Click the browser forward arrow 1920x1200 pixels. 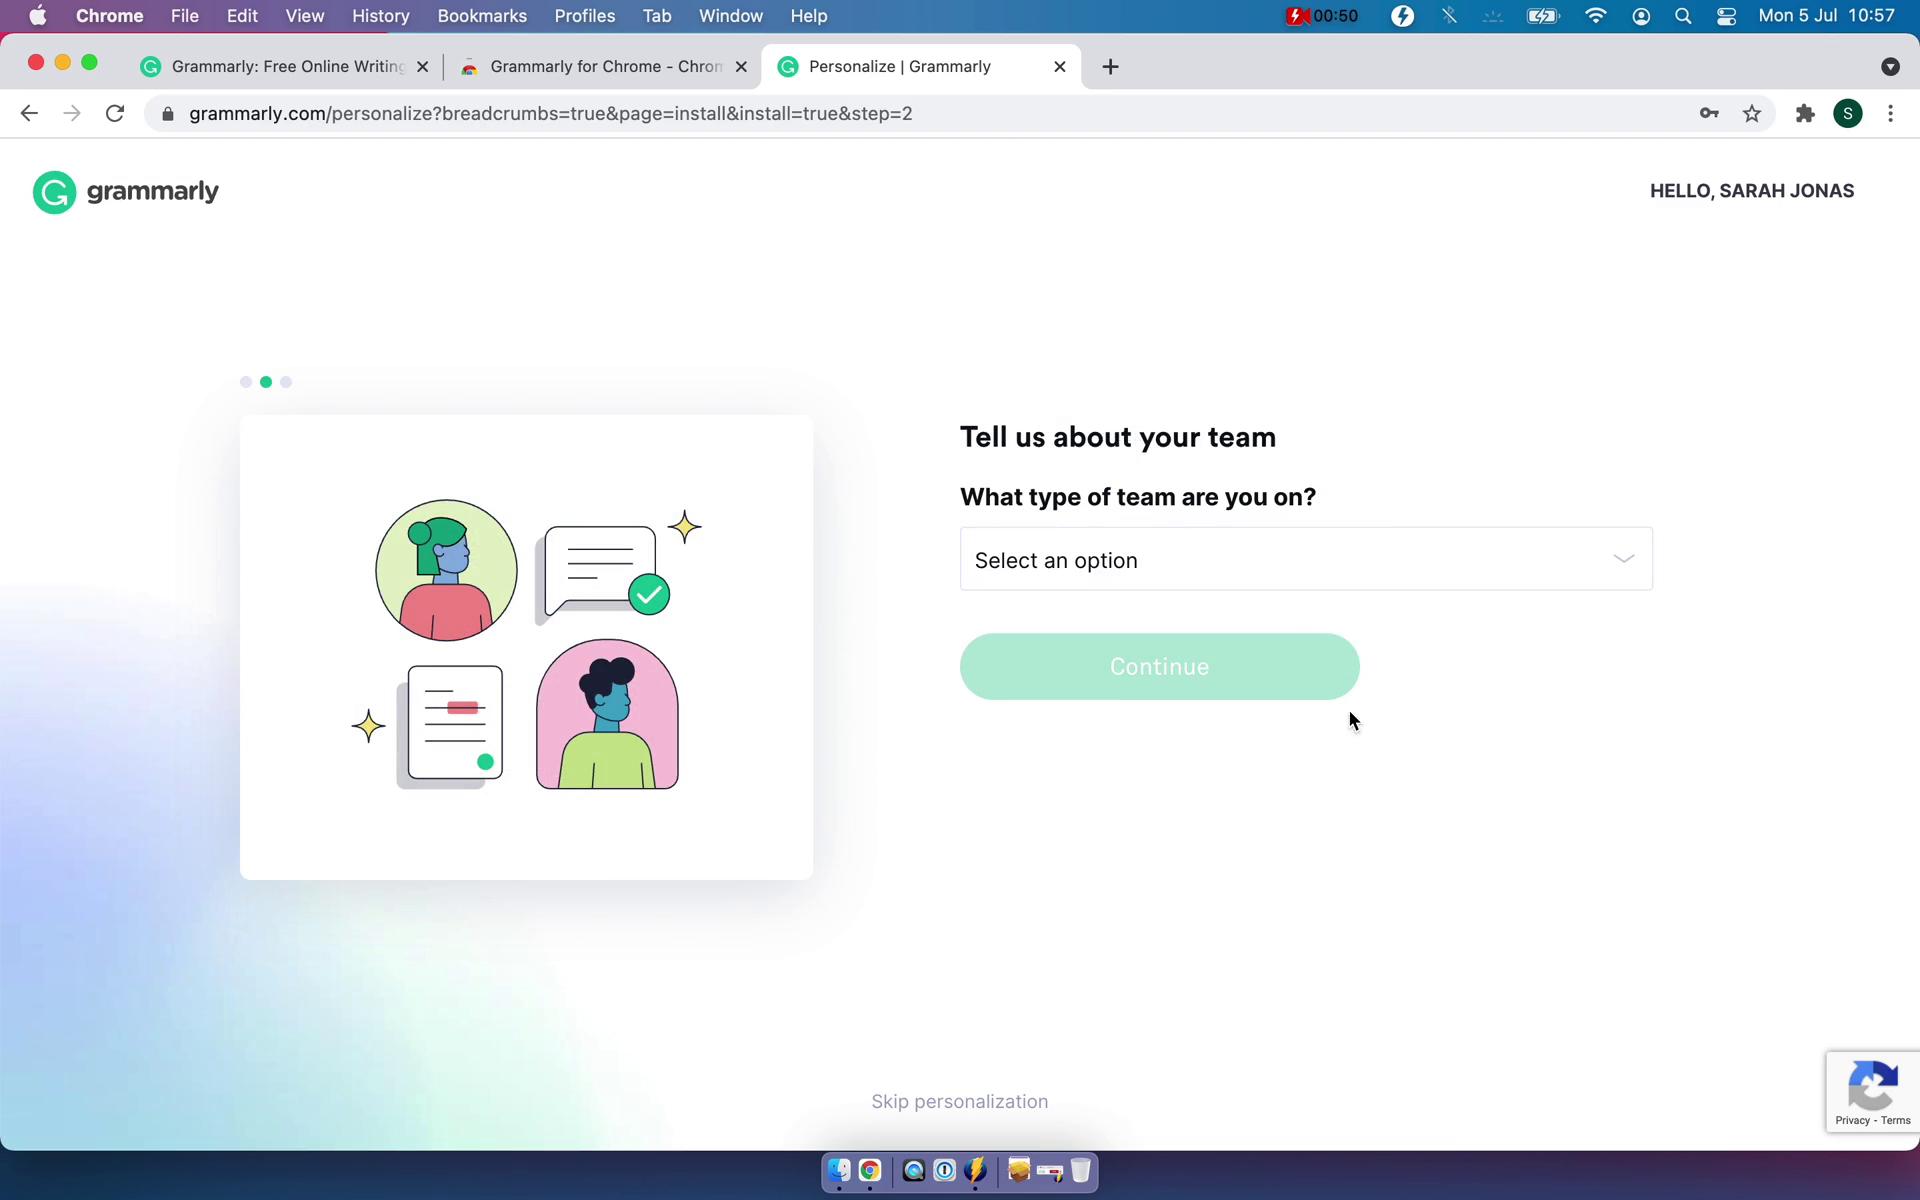coord(72,114)
